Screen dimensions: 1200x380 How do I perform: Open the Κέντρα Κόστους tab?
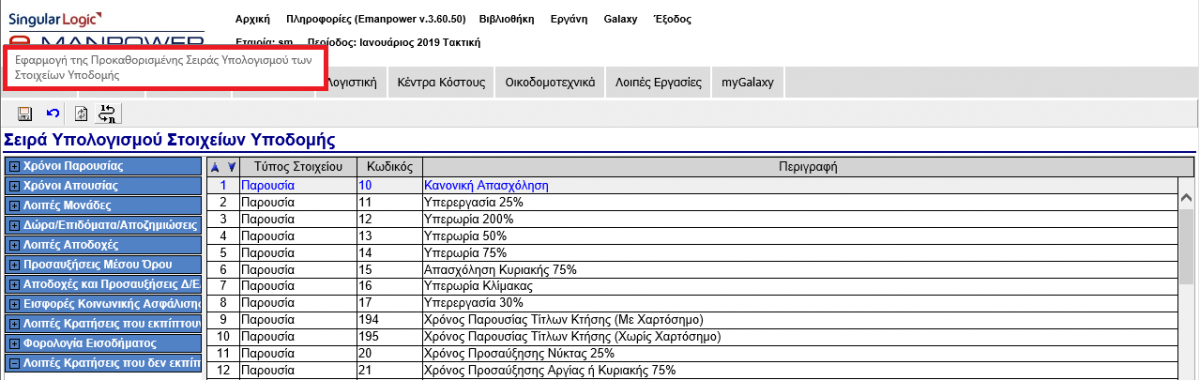(440, 83)
